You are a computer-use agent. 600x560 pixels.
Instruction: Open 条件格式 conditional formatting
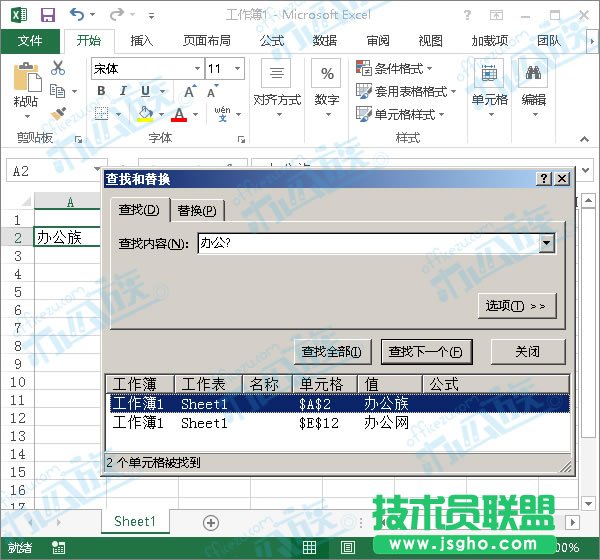point(394,69)
